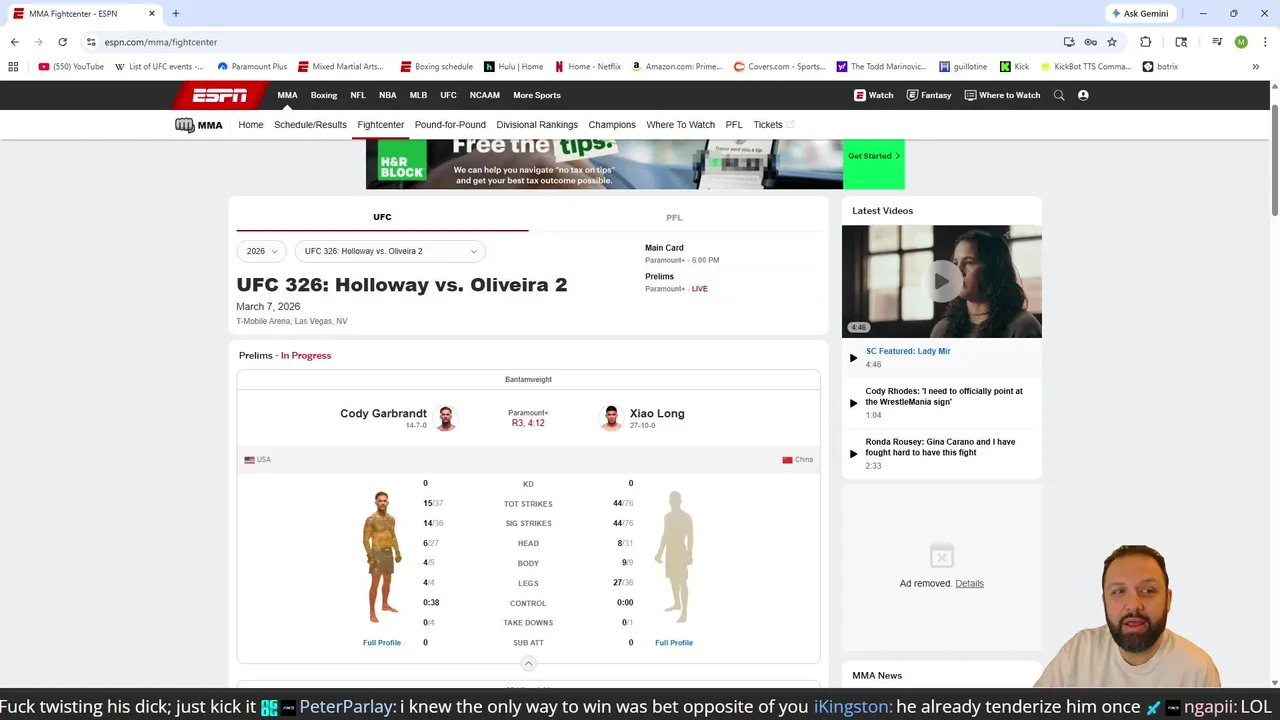1280x720 pixels.
Task: Open Chrome three-dot menu
Action: tap(1265, 42)
